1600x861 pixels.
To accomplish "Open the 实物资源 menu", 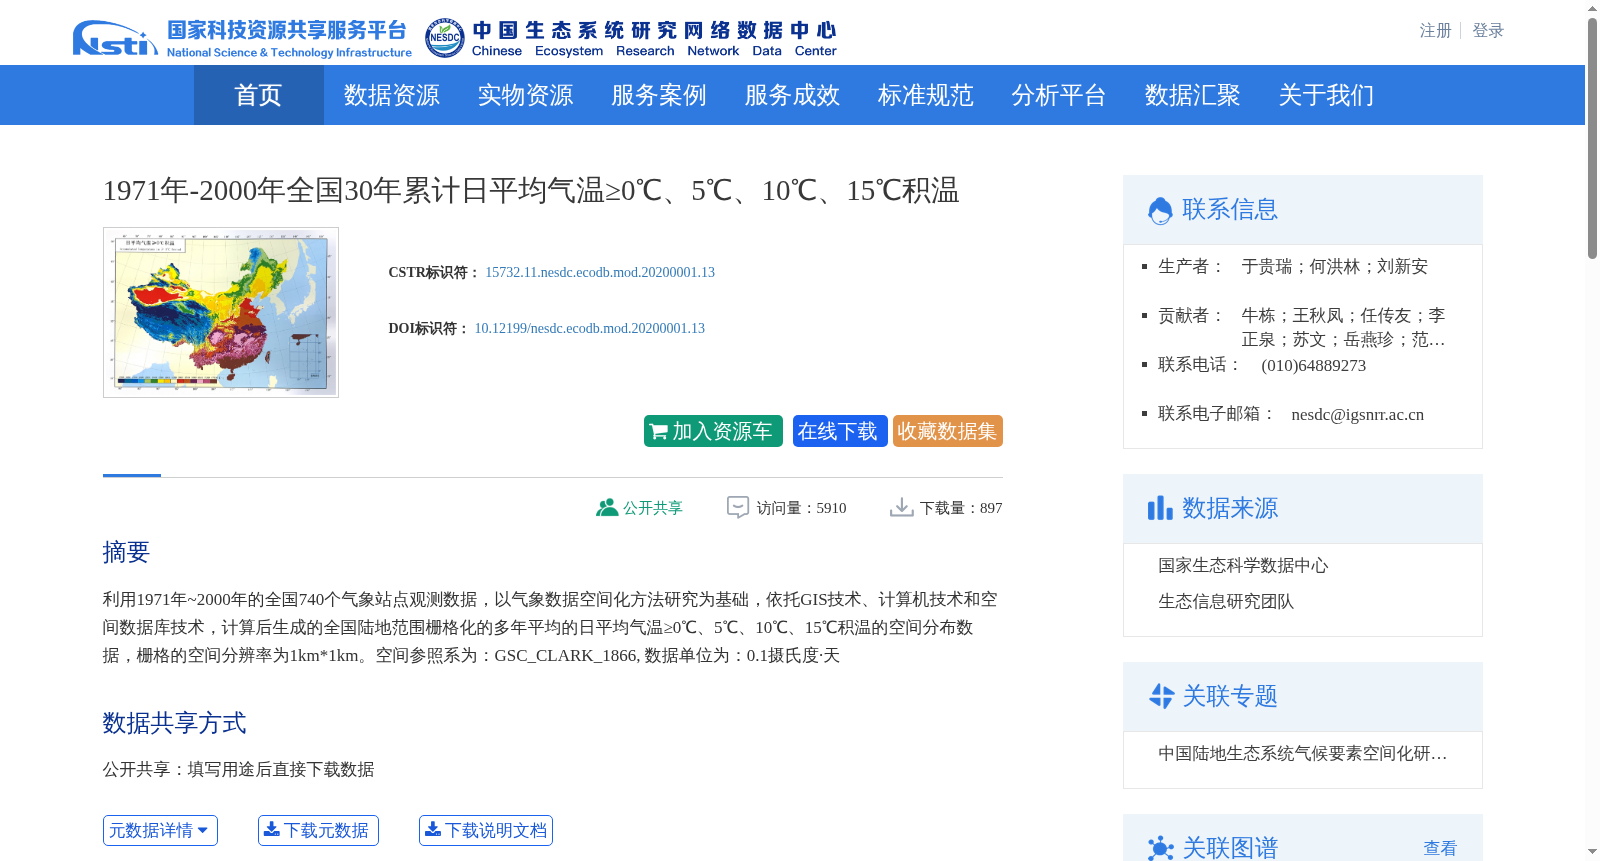I will click(525, 95).
